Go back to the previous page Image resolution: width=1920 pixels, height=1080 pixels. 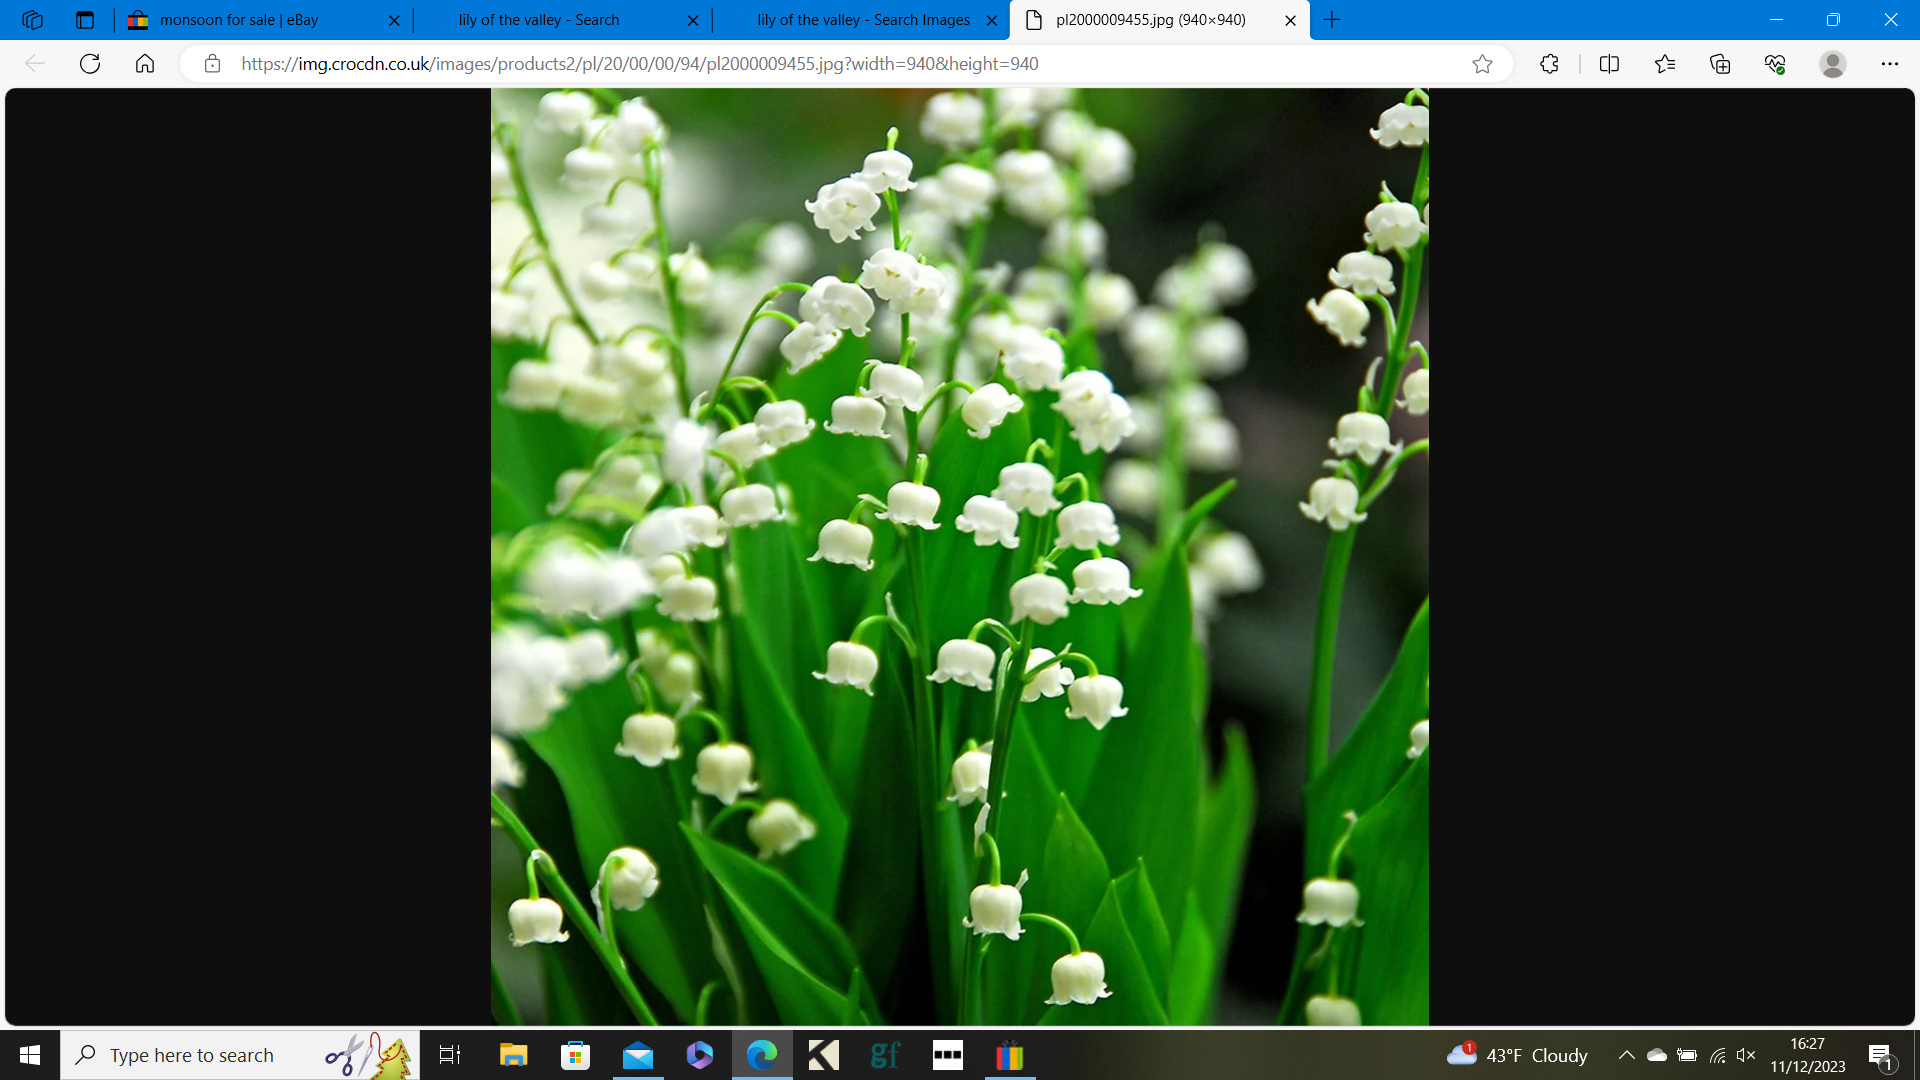click(x=35, y=64)
